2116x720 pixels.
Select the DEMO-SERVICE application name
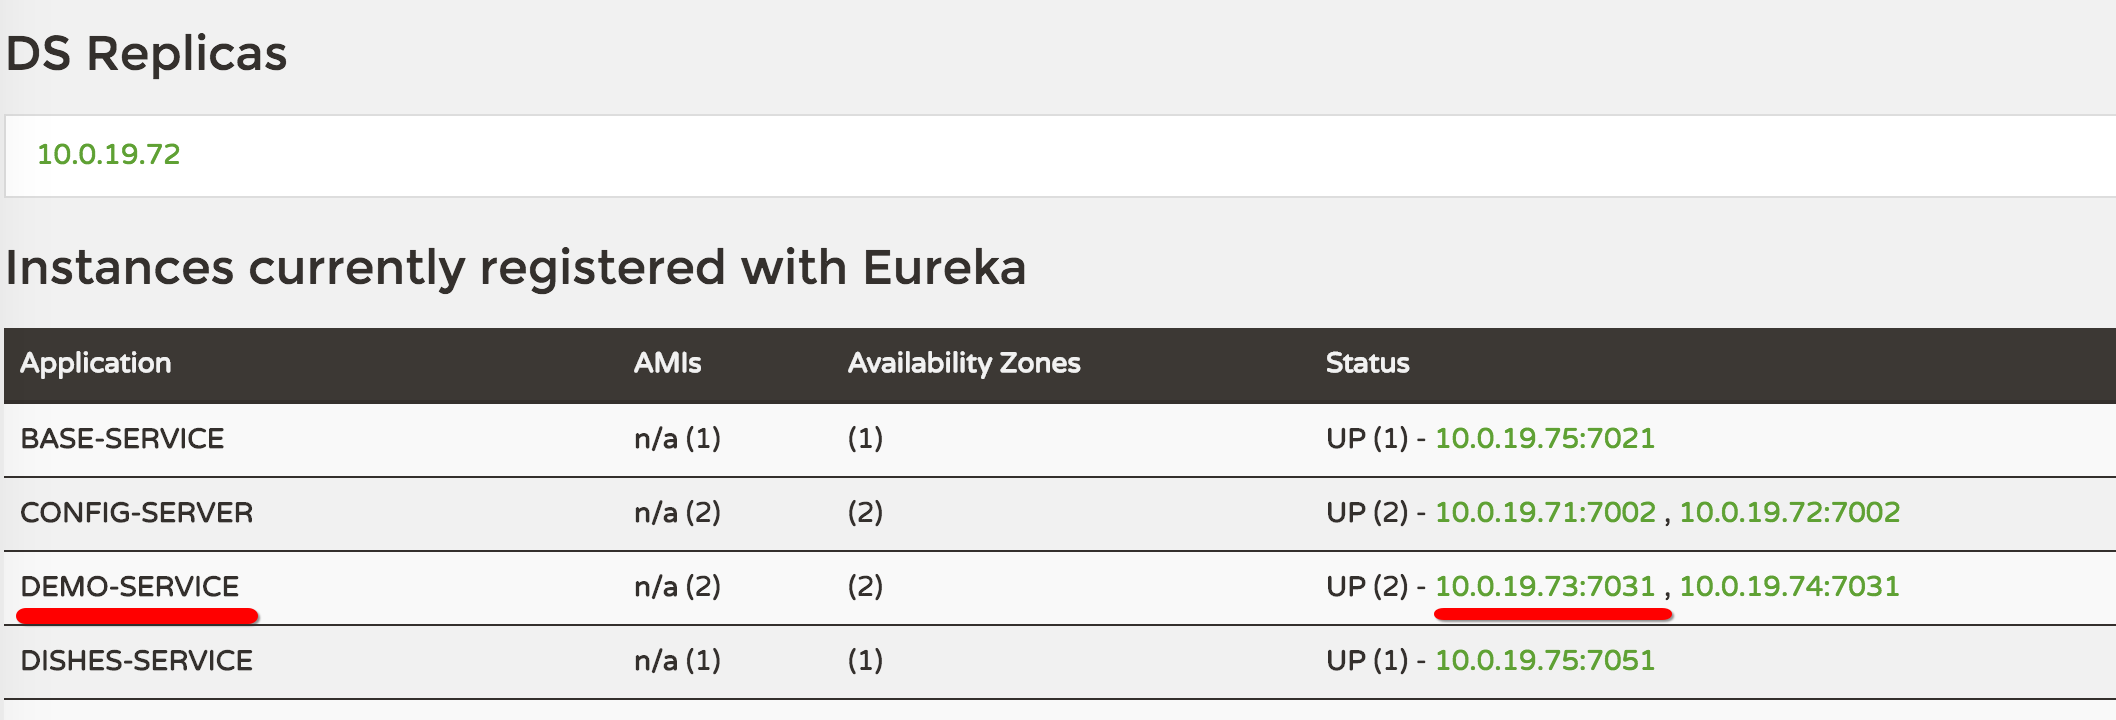click(130, 586)
